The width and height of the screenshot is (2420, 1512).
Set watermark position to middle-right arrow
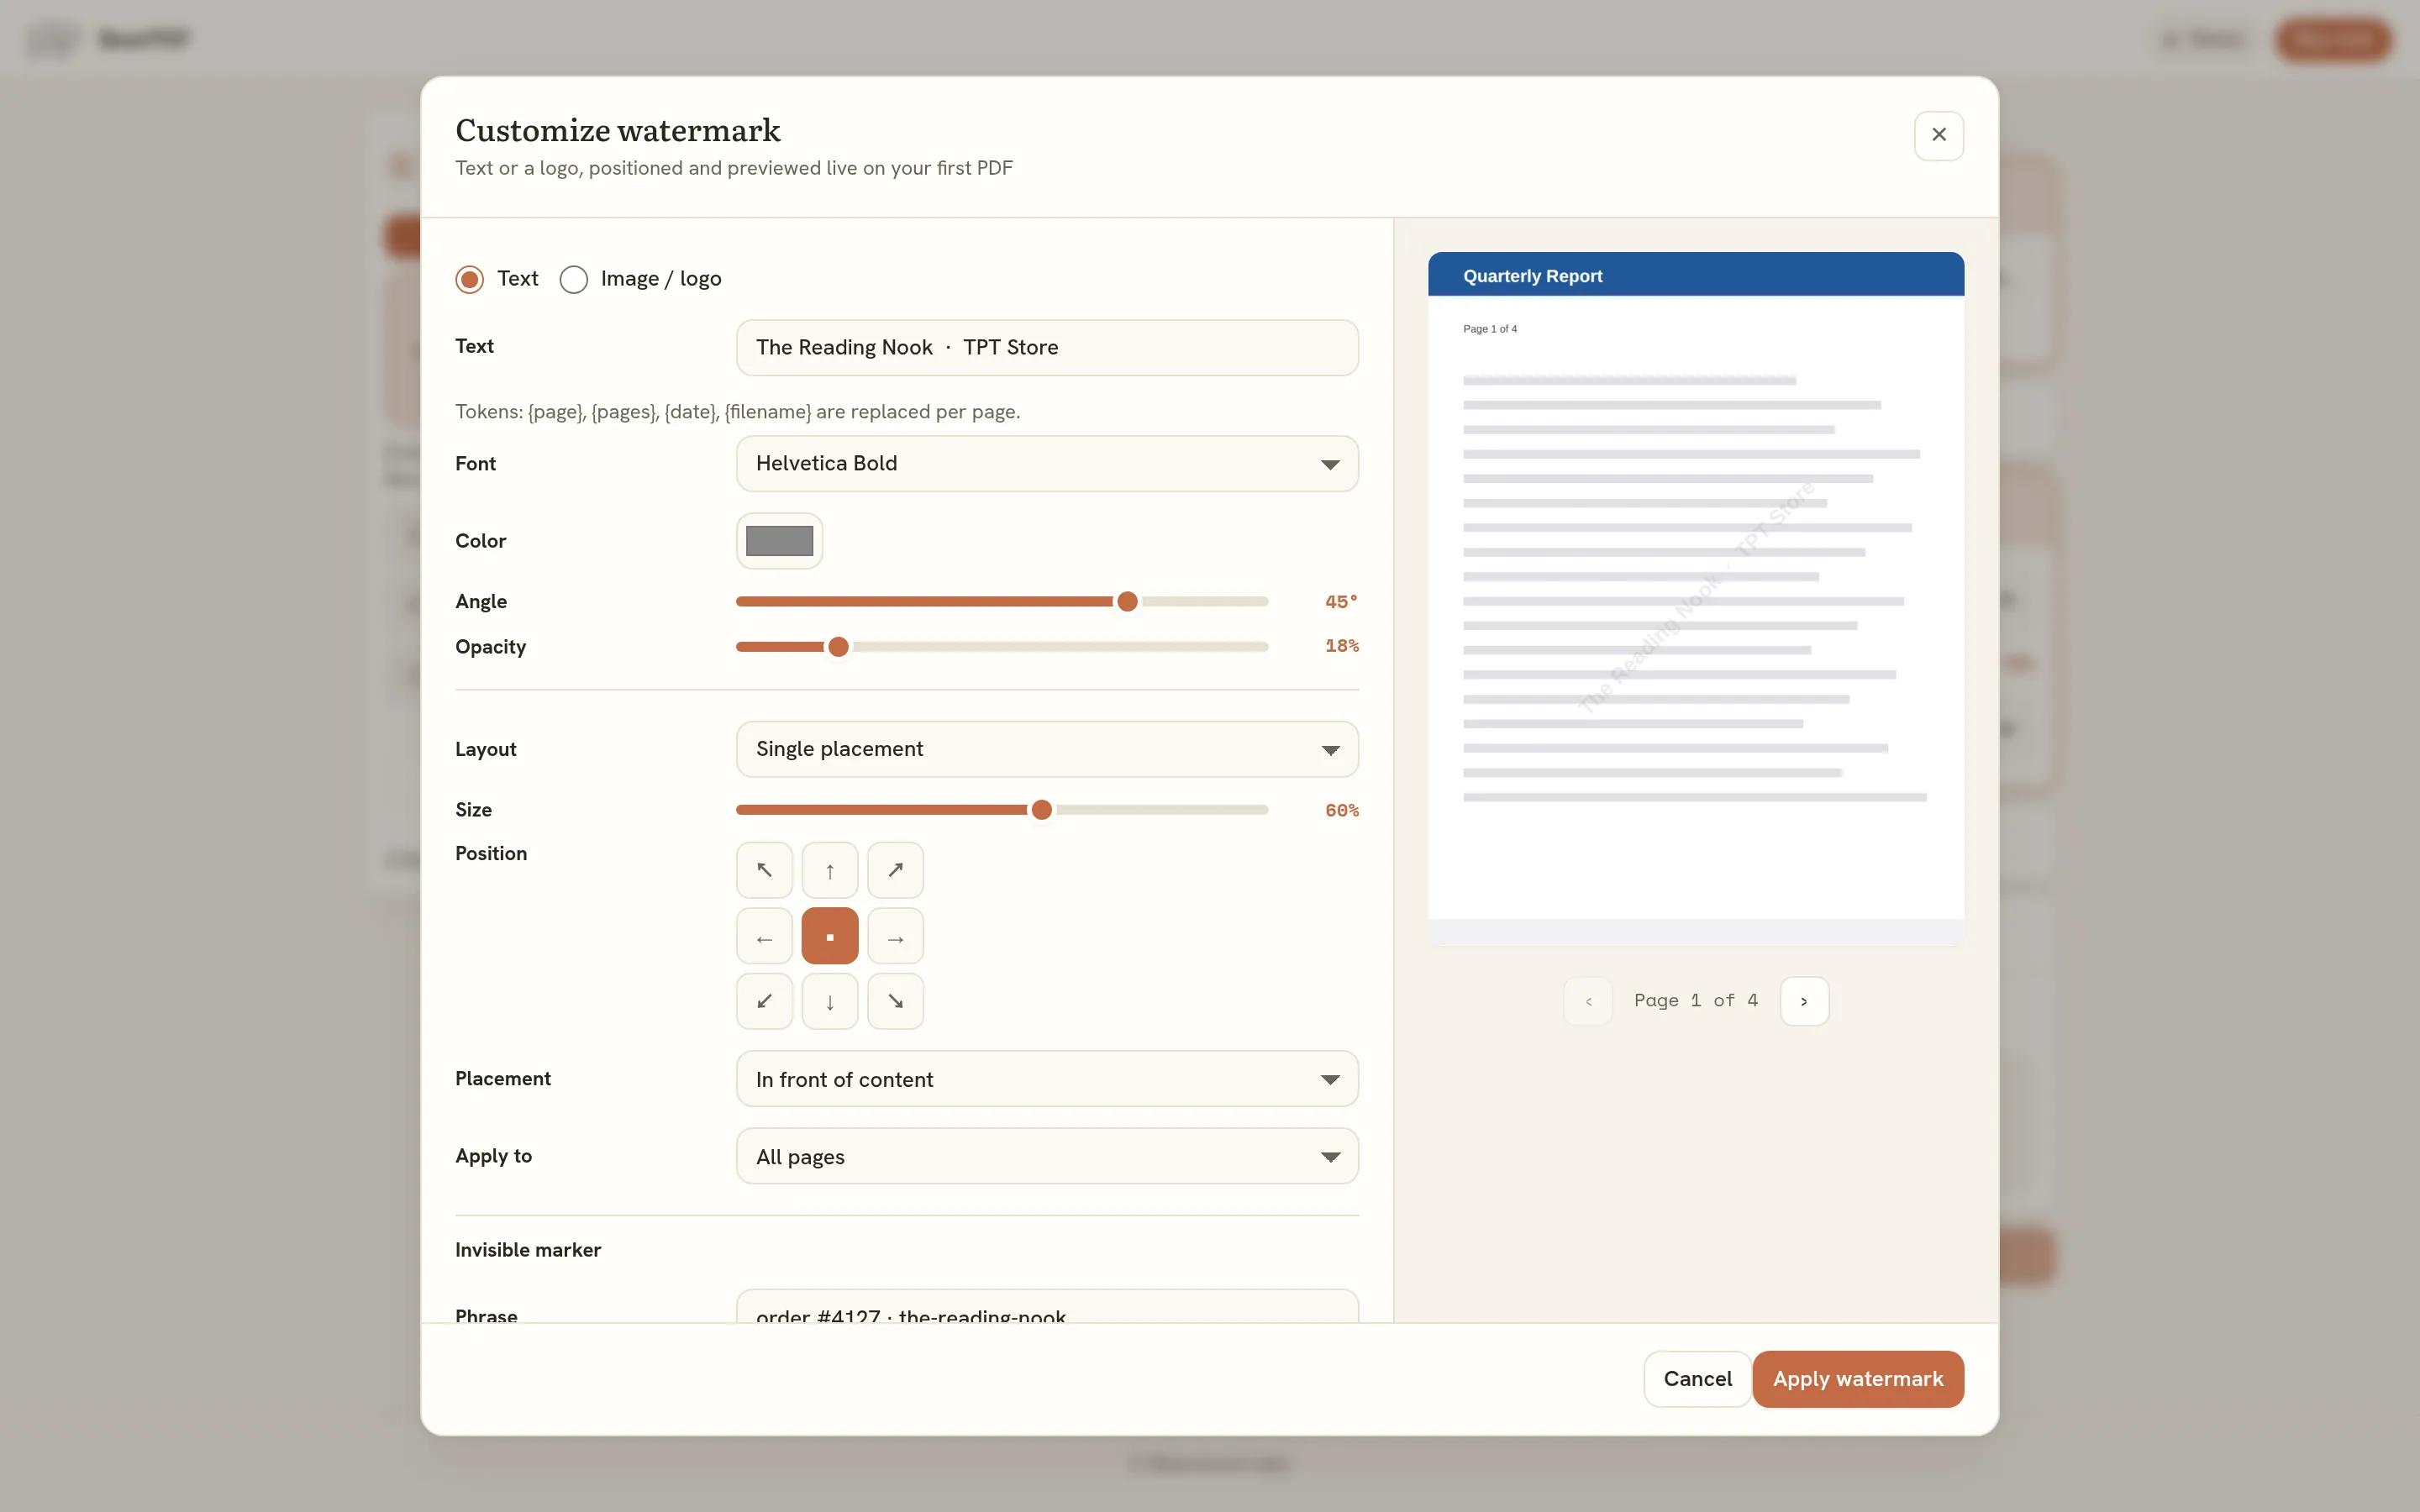(x=895, y=936)
